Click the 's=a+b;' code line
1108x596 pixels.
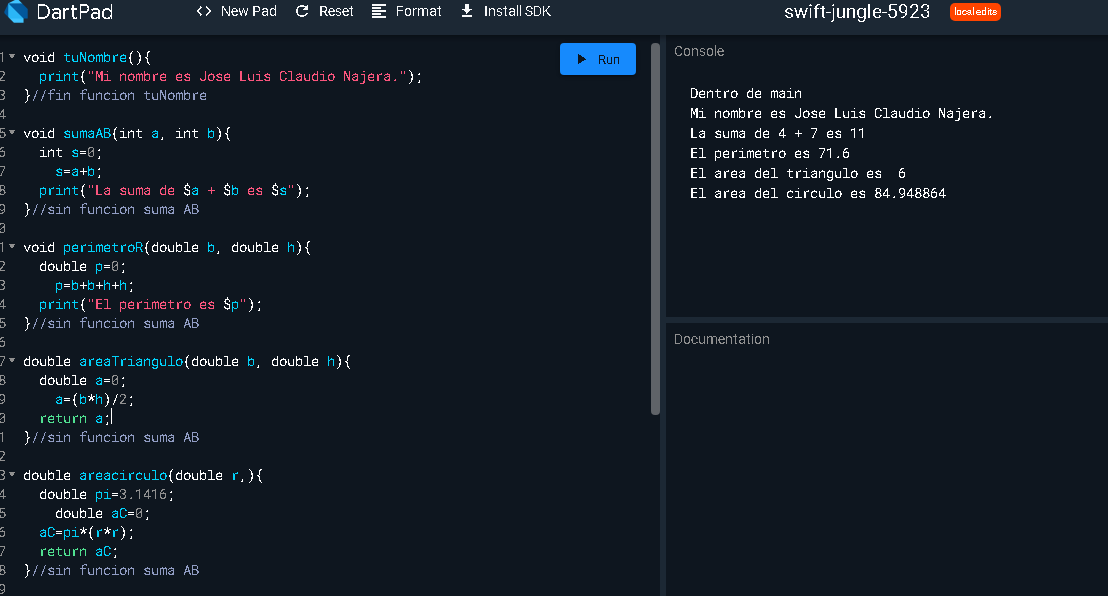point(78,172)
